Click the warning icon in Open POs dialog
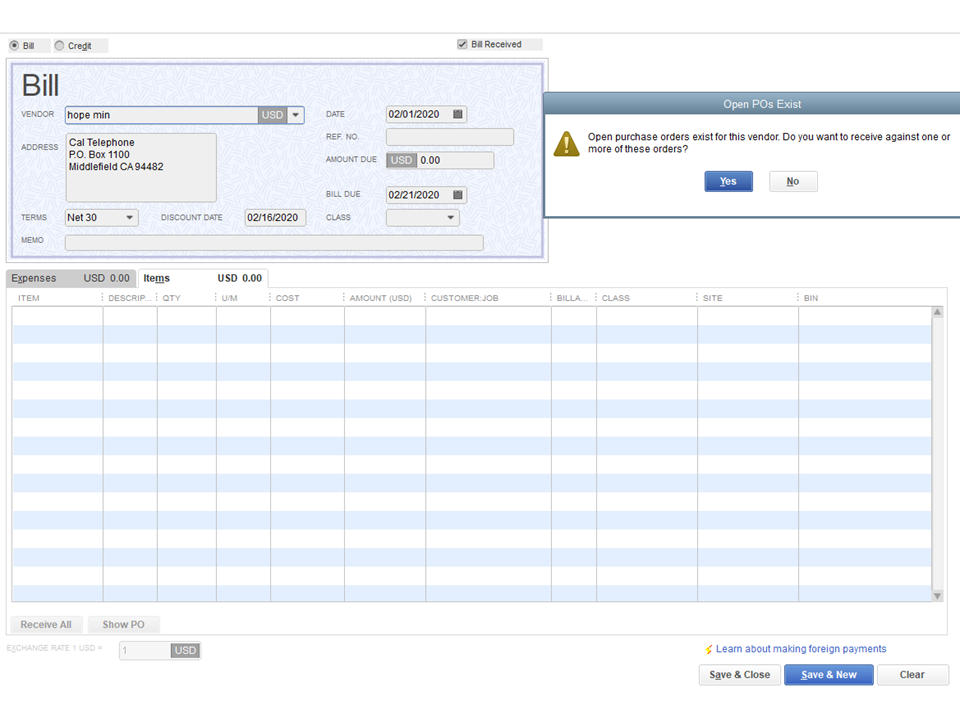The height and width of the screenshot is (720, 960). pos(566,144)
